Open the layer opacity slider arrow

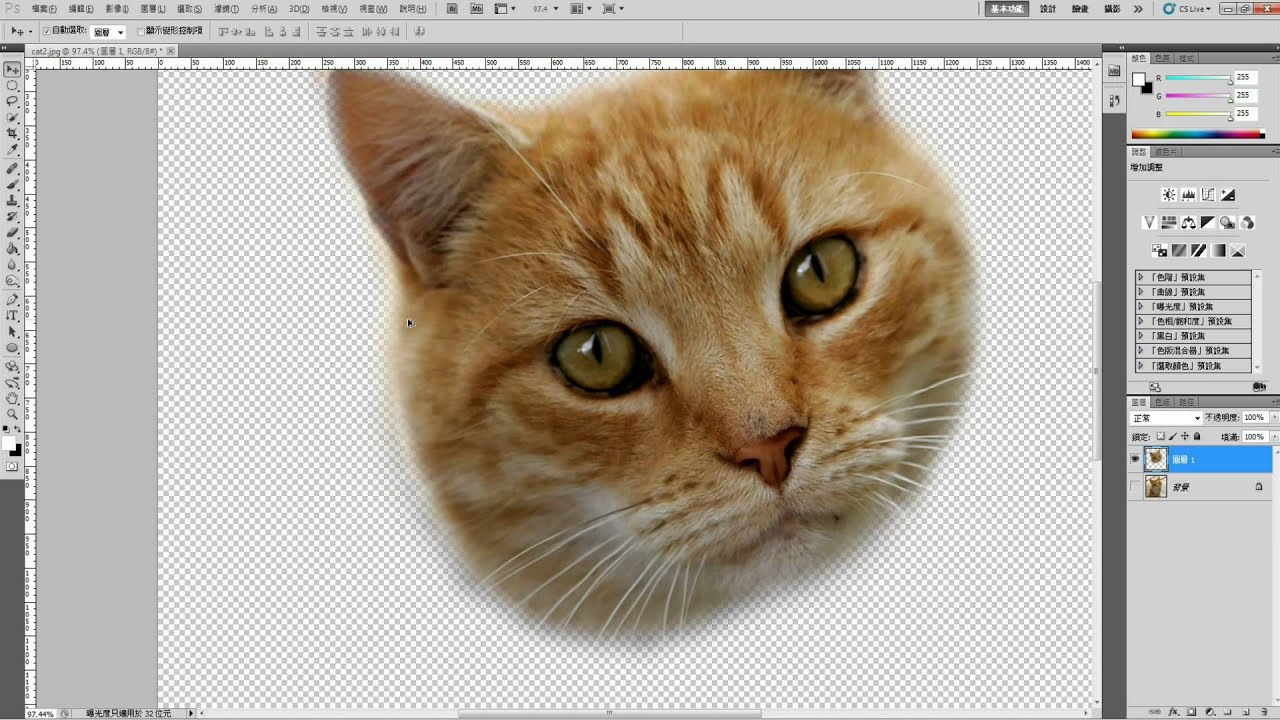[1275, 417]
